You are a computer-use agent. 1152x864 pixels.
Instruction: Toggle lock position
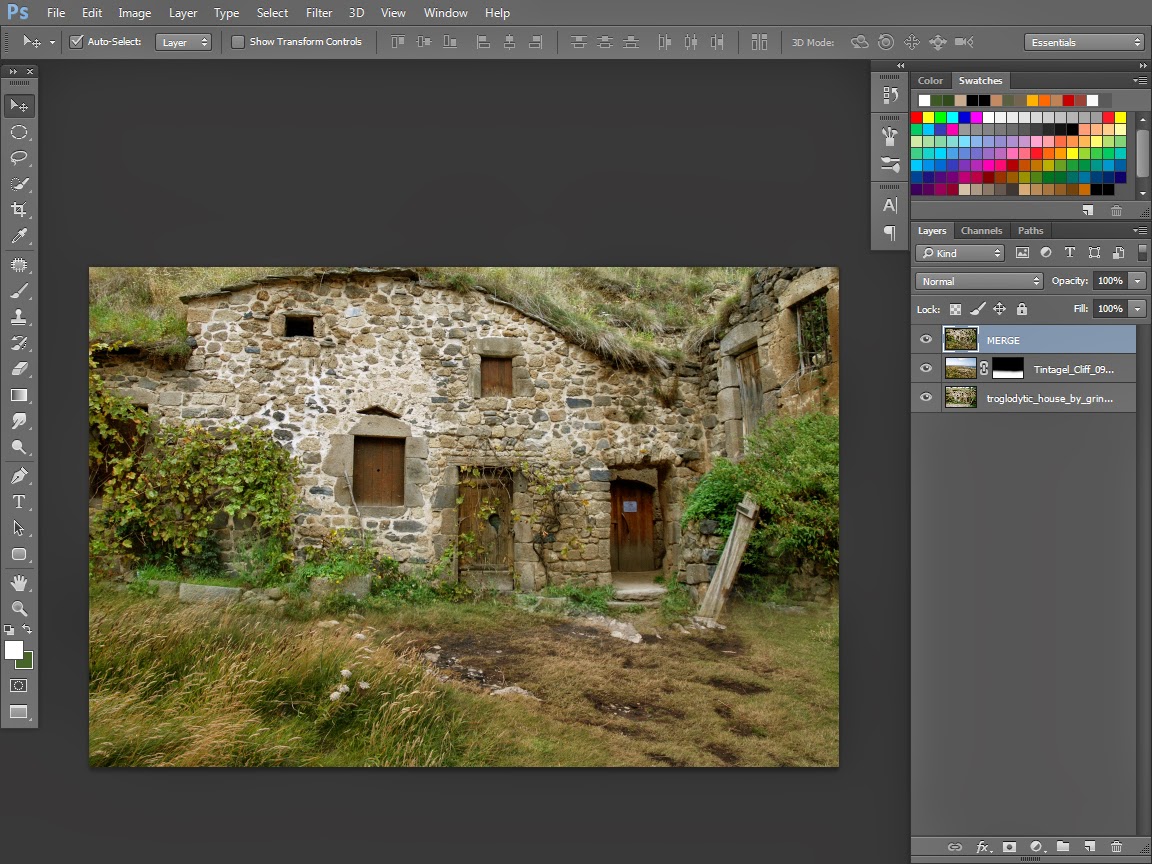pyautogui.click(x=999, y=309)
